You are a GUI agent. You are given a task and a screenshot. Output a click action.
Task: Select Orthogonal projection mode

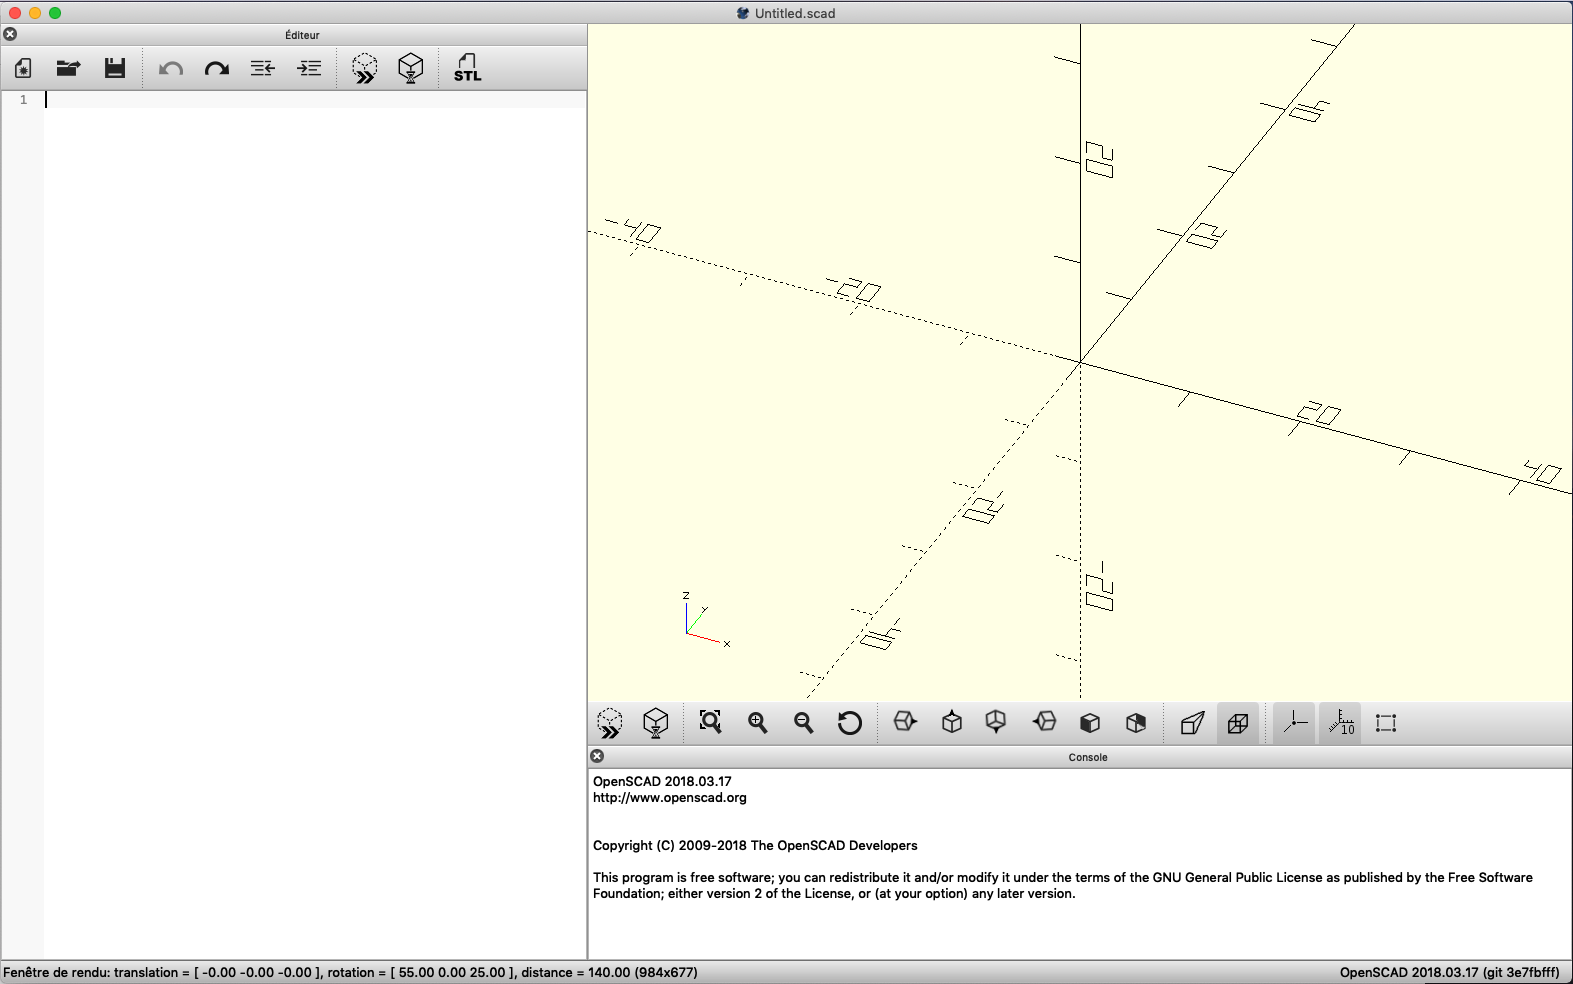pyautogui.click(x=1238, y=723)
